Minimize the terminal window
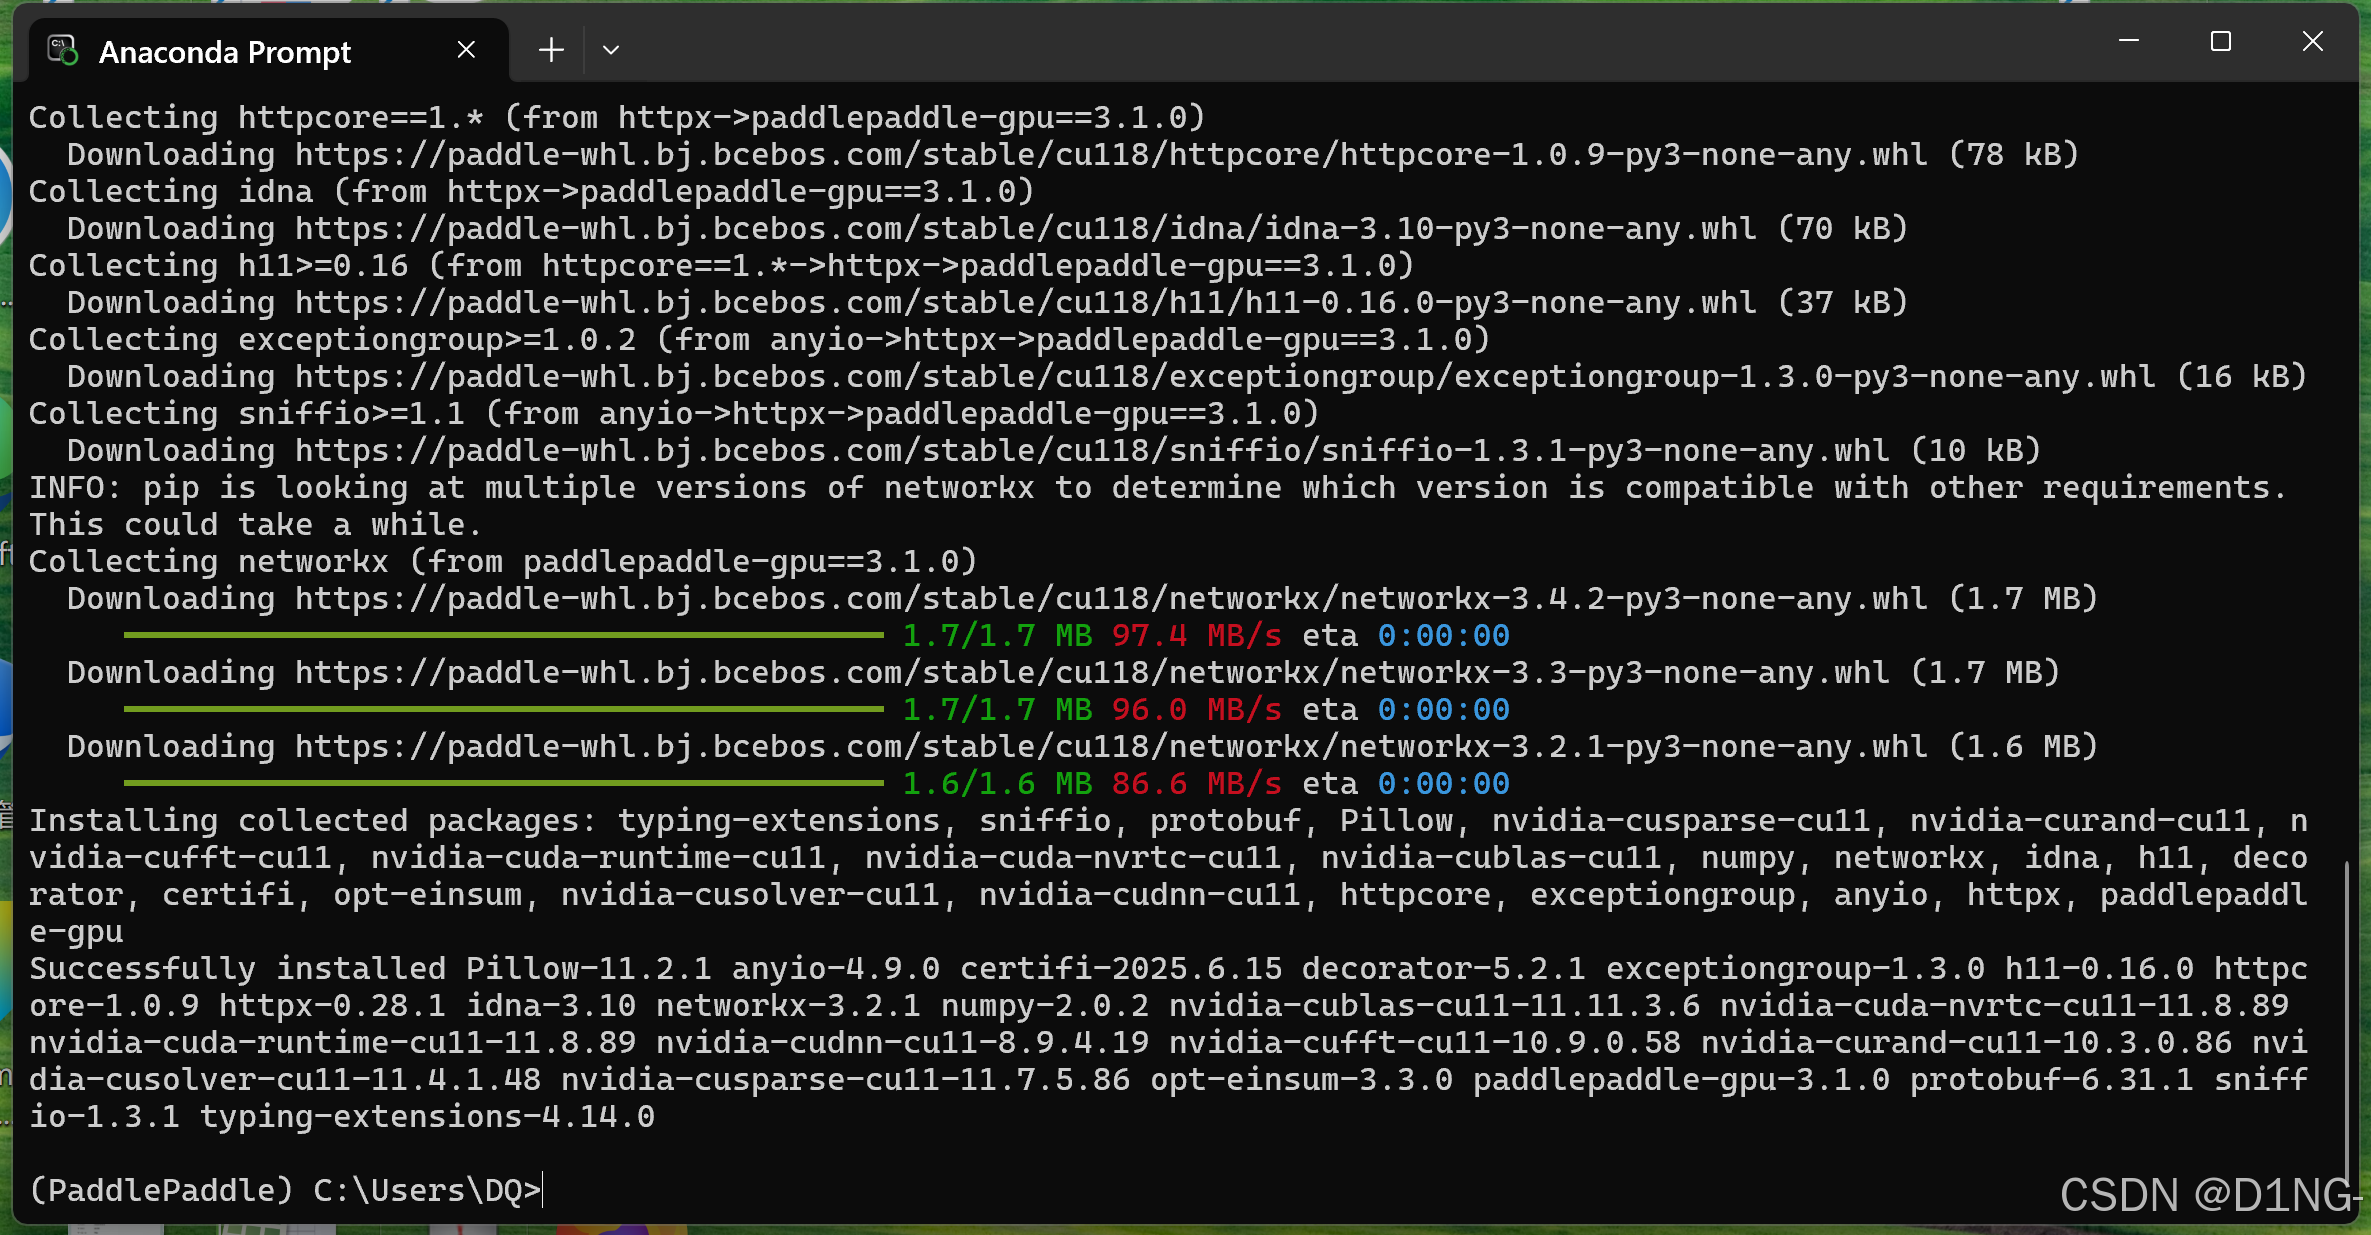2371x1235 pixels. pyautogui.click(x=2128, y=41)
